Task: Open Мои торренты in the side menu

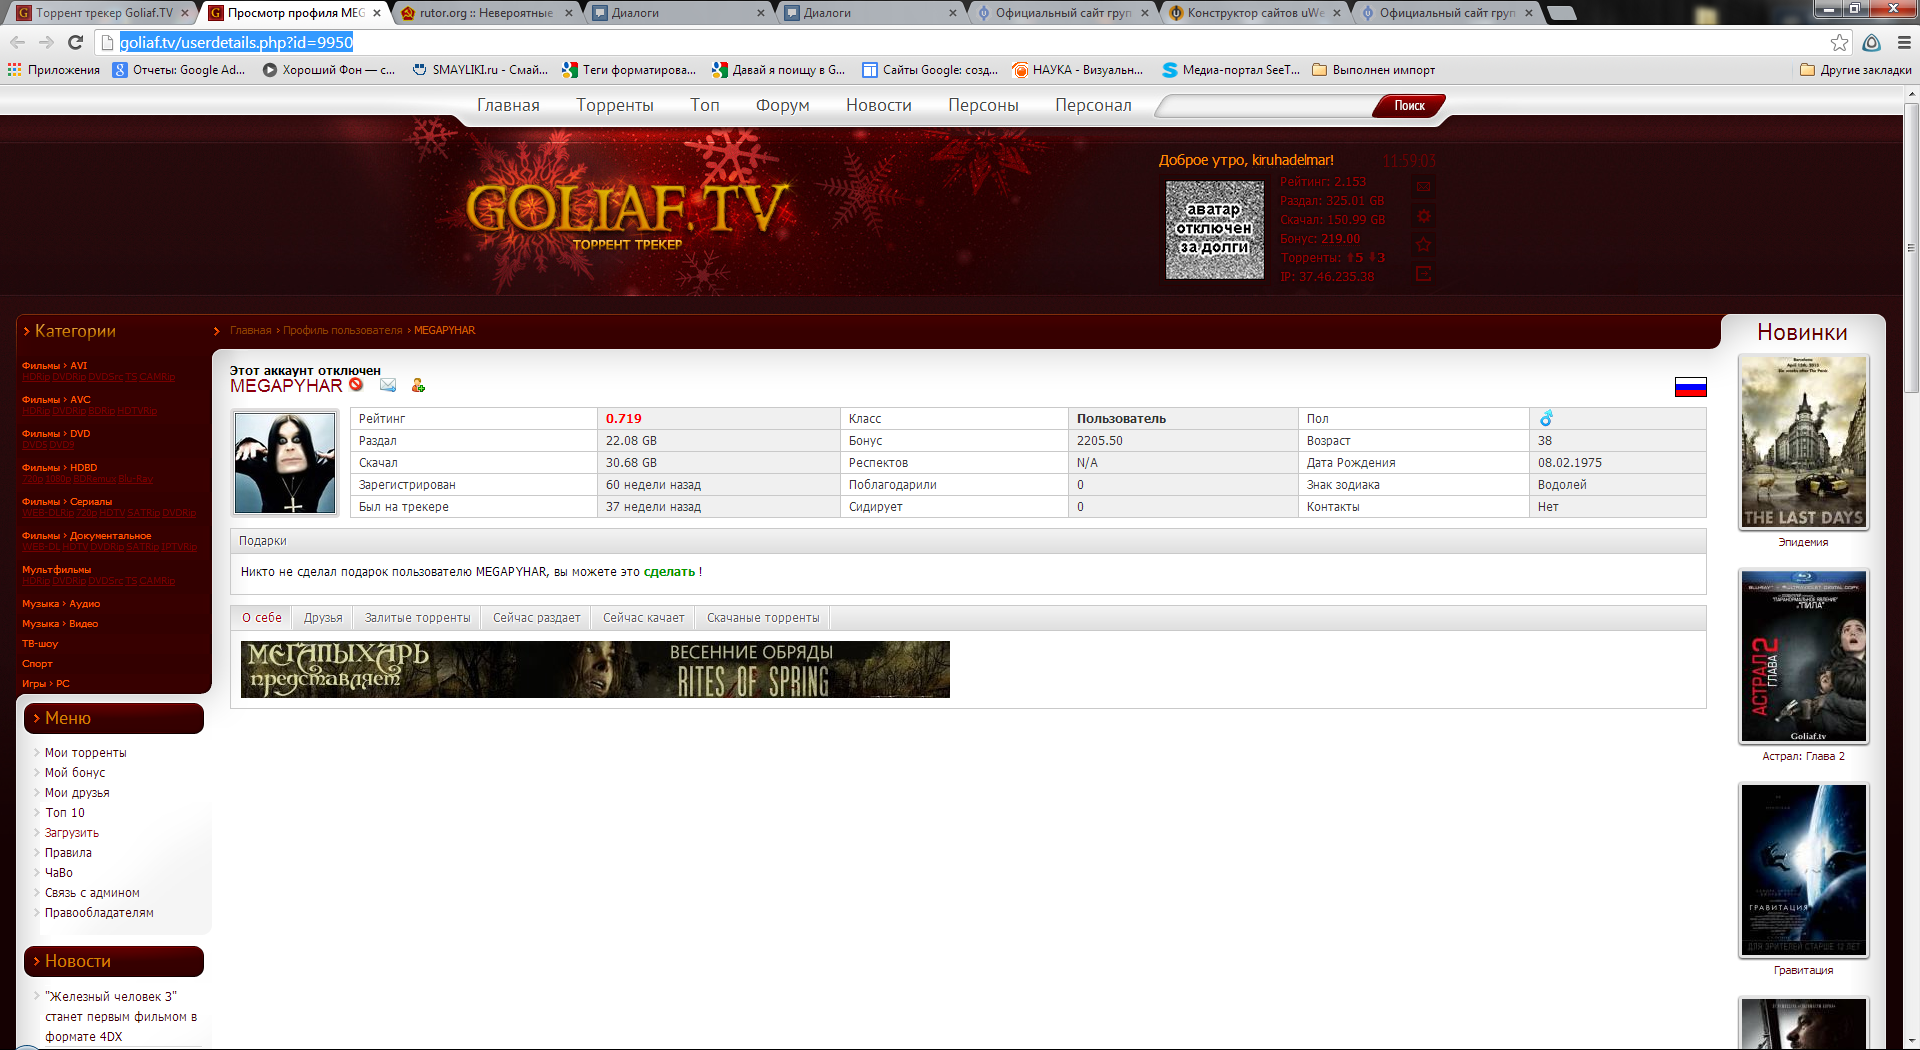Action: tap(85, 753)
